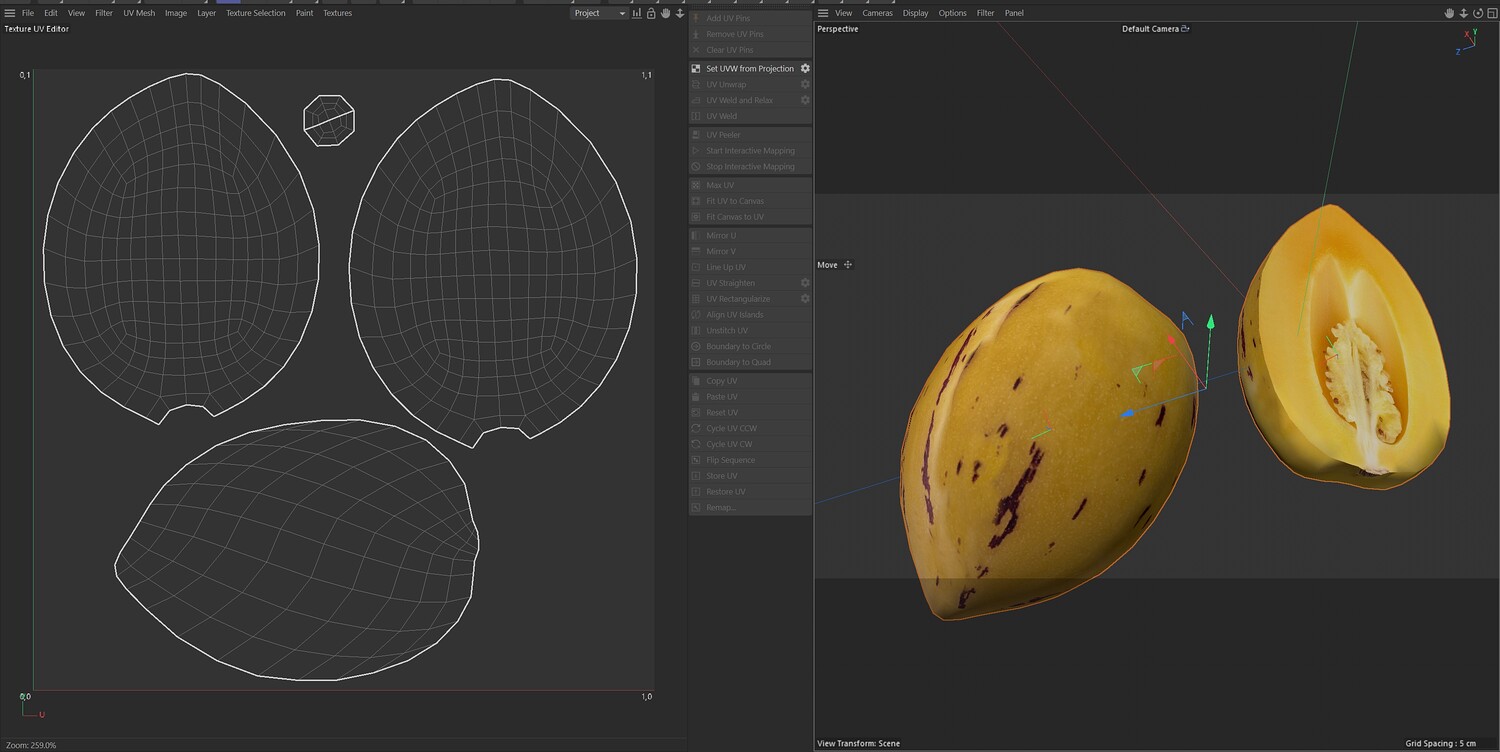Image resolution: width=1500 pixels, height=752 pixels.
Task: Click Boundary to Circle
Action: [x=750, y=346]
